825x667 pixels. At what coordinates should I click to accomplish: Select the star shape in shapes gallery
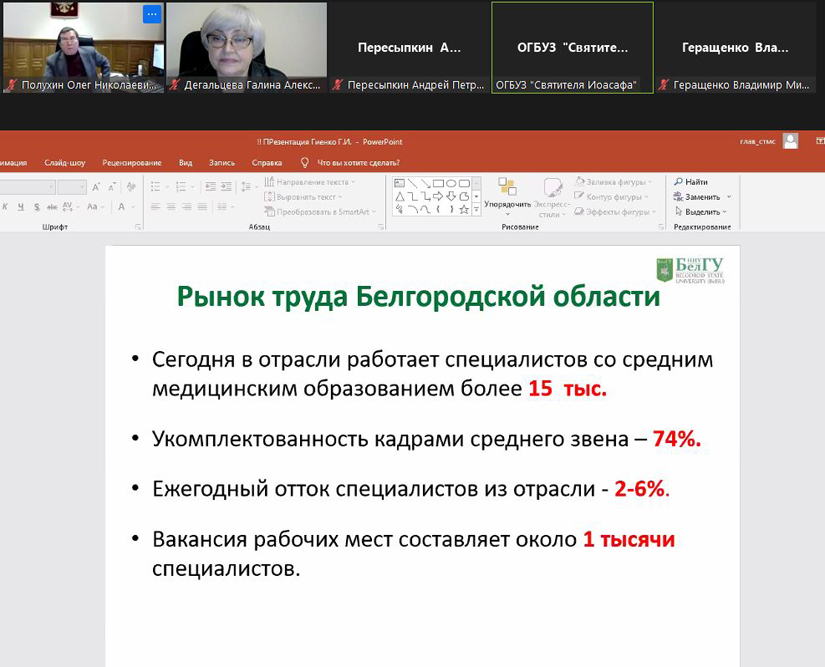pyautogui.click(x=464, y=209)
